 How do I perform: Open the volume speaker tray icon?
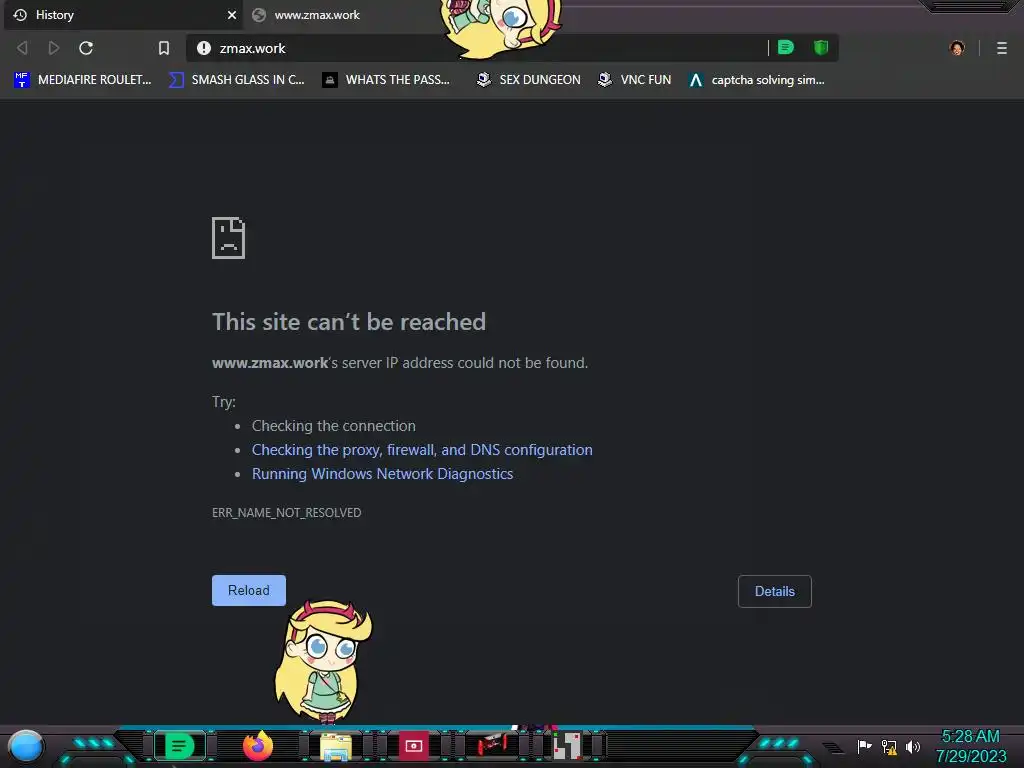tap(913, 746)
